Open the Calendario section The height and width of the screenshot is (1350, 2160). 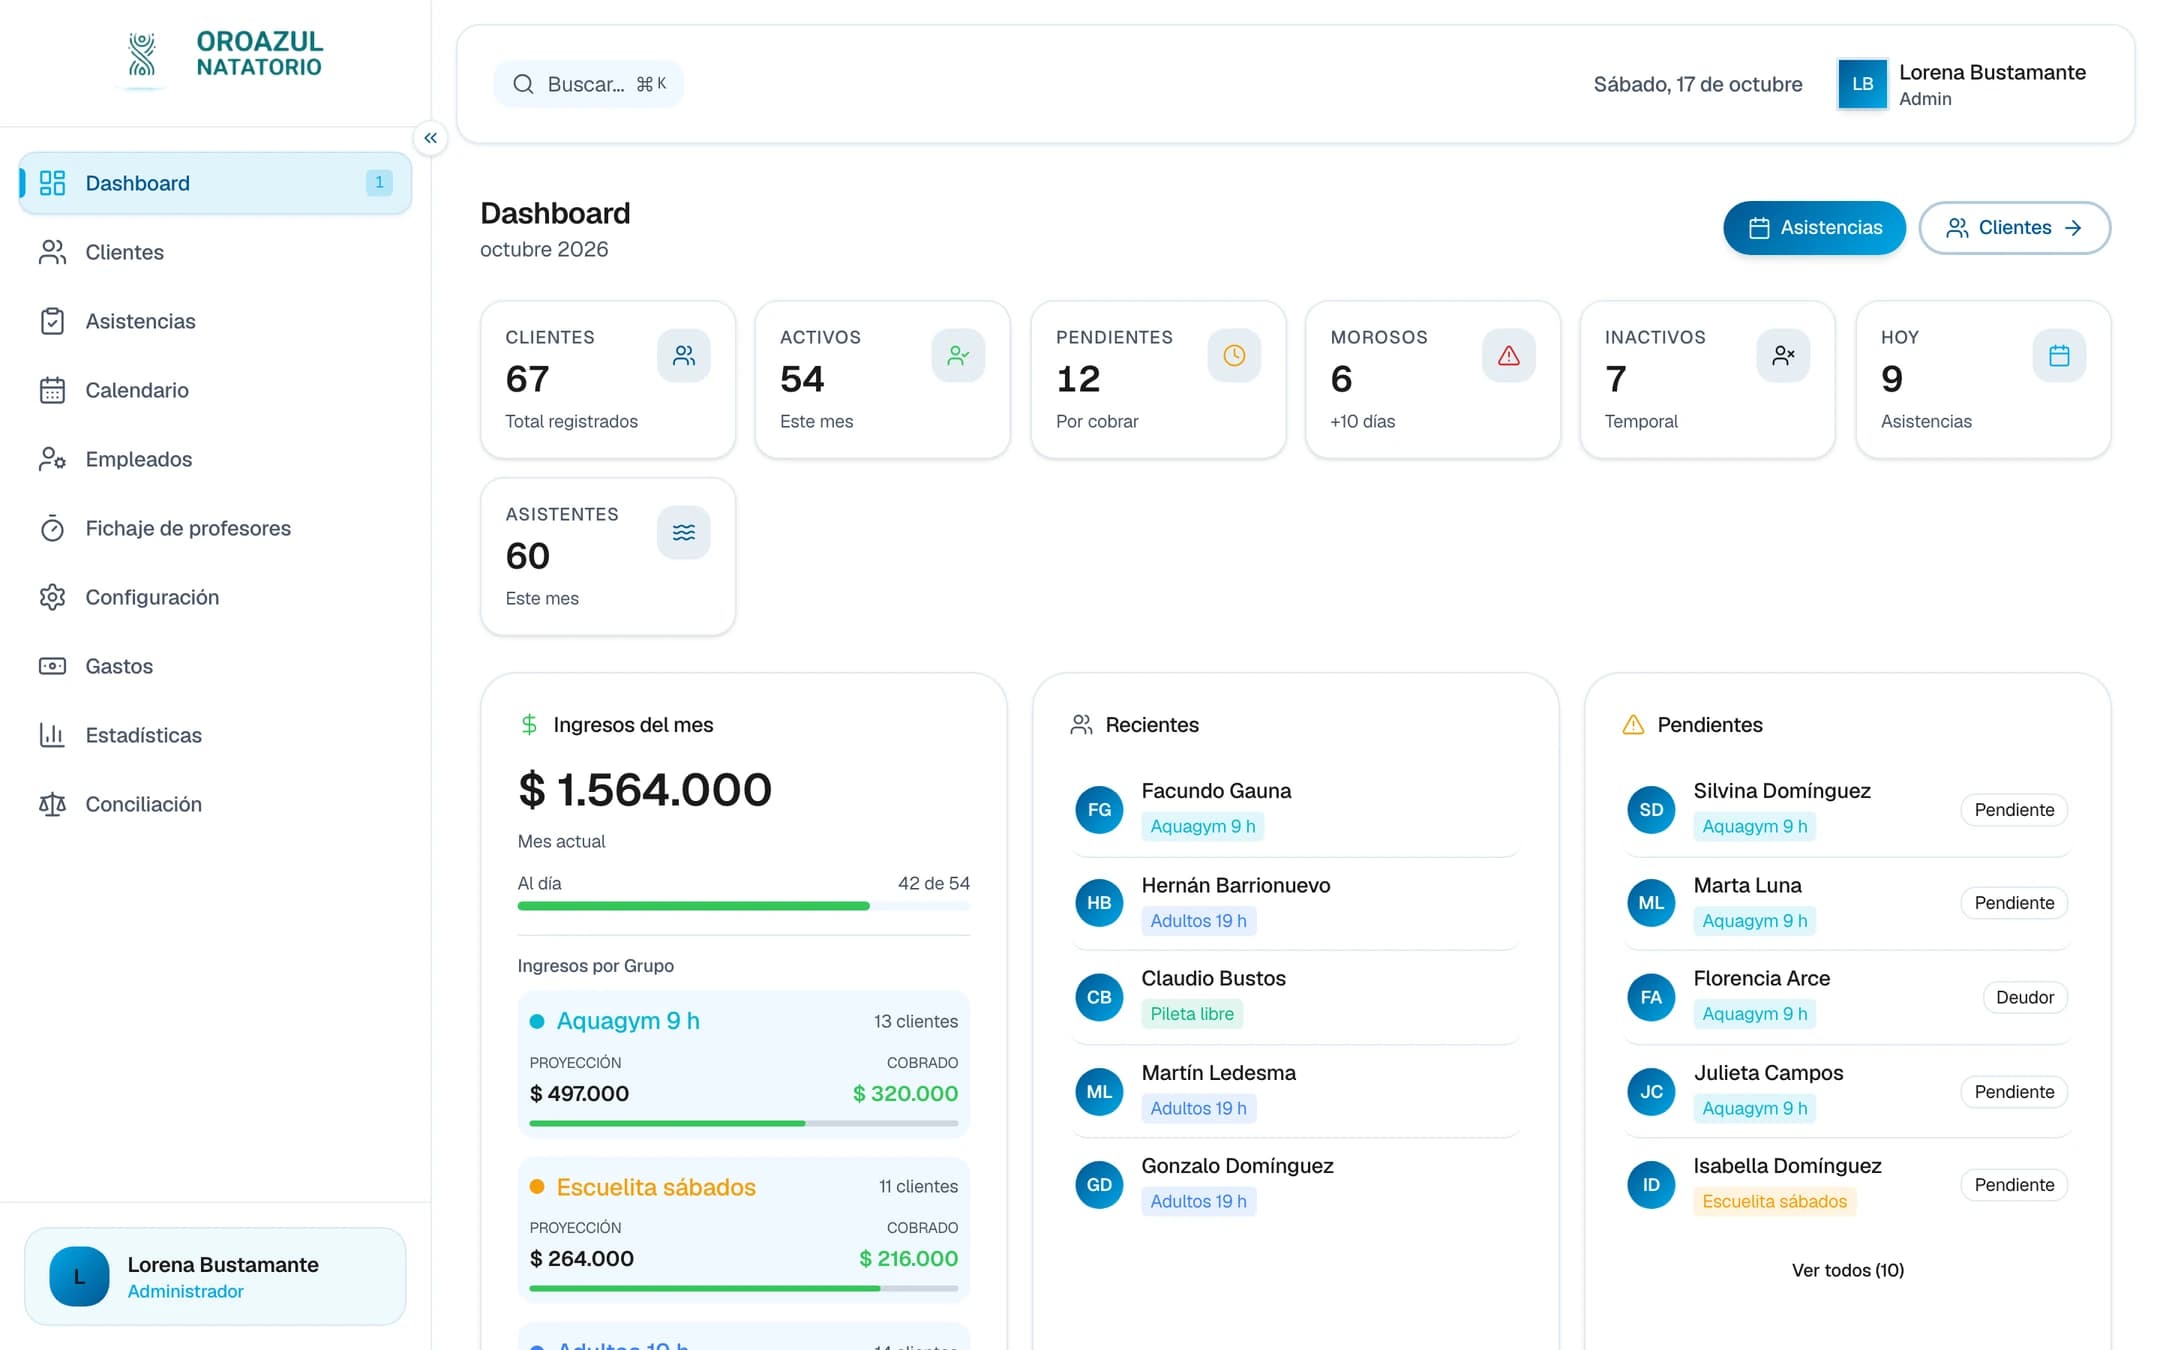[215, 390]
